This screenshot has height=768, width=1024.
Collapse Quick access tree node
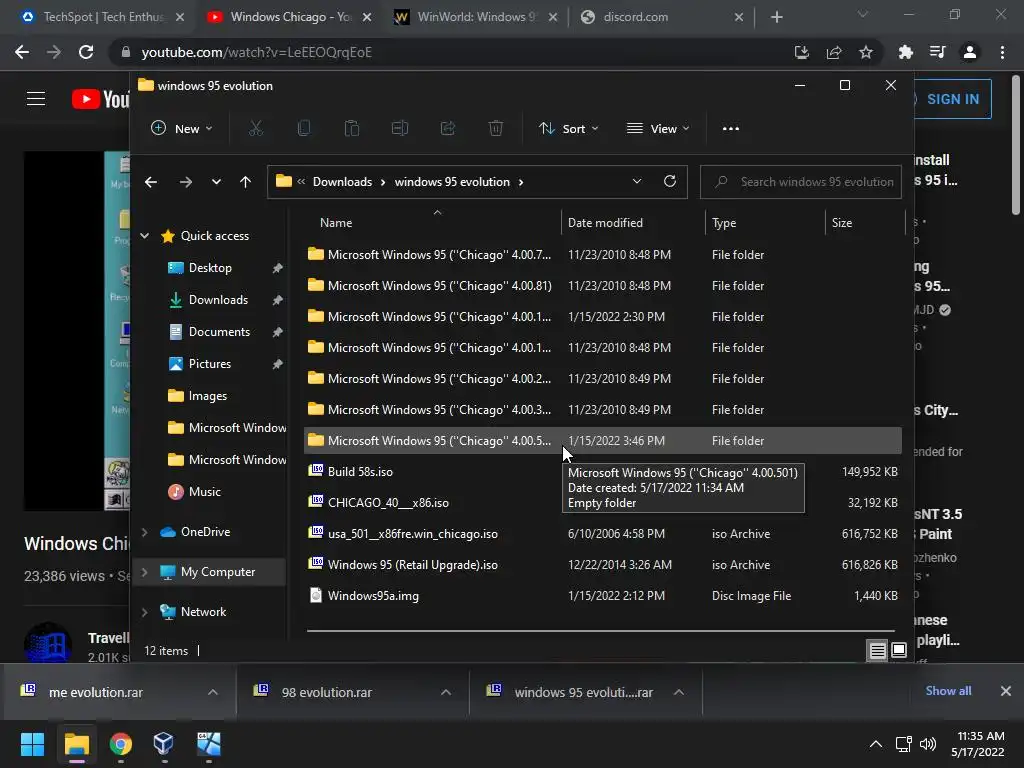(x=145, y=236)
